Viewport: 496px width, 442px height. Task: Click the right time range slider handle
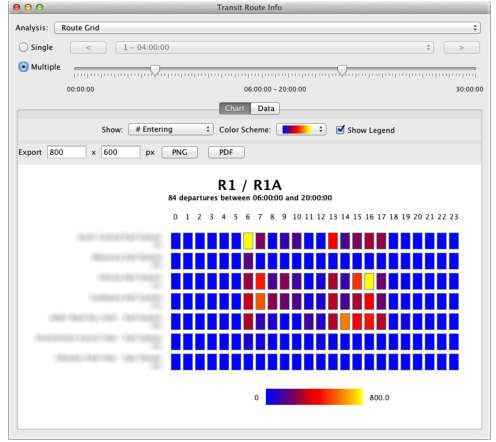click(x=342, y=70)
